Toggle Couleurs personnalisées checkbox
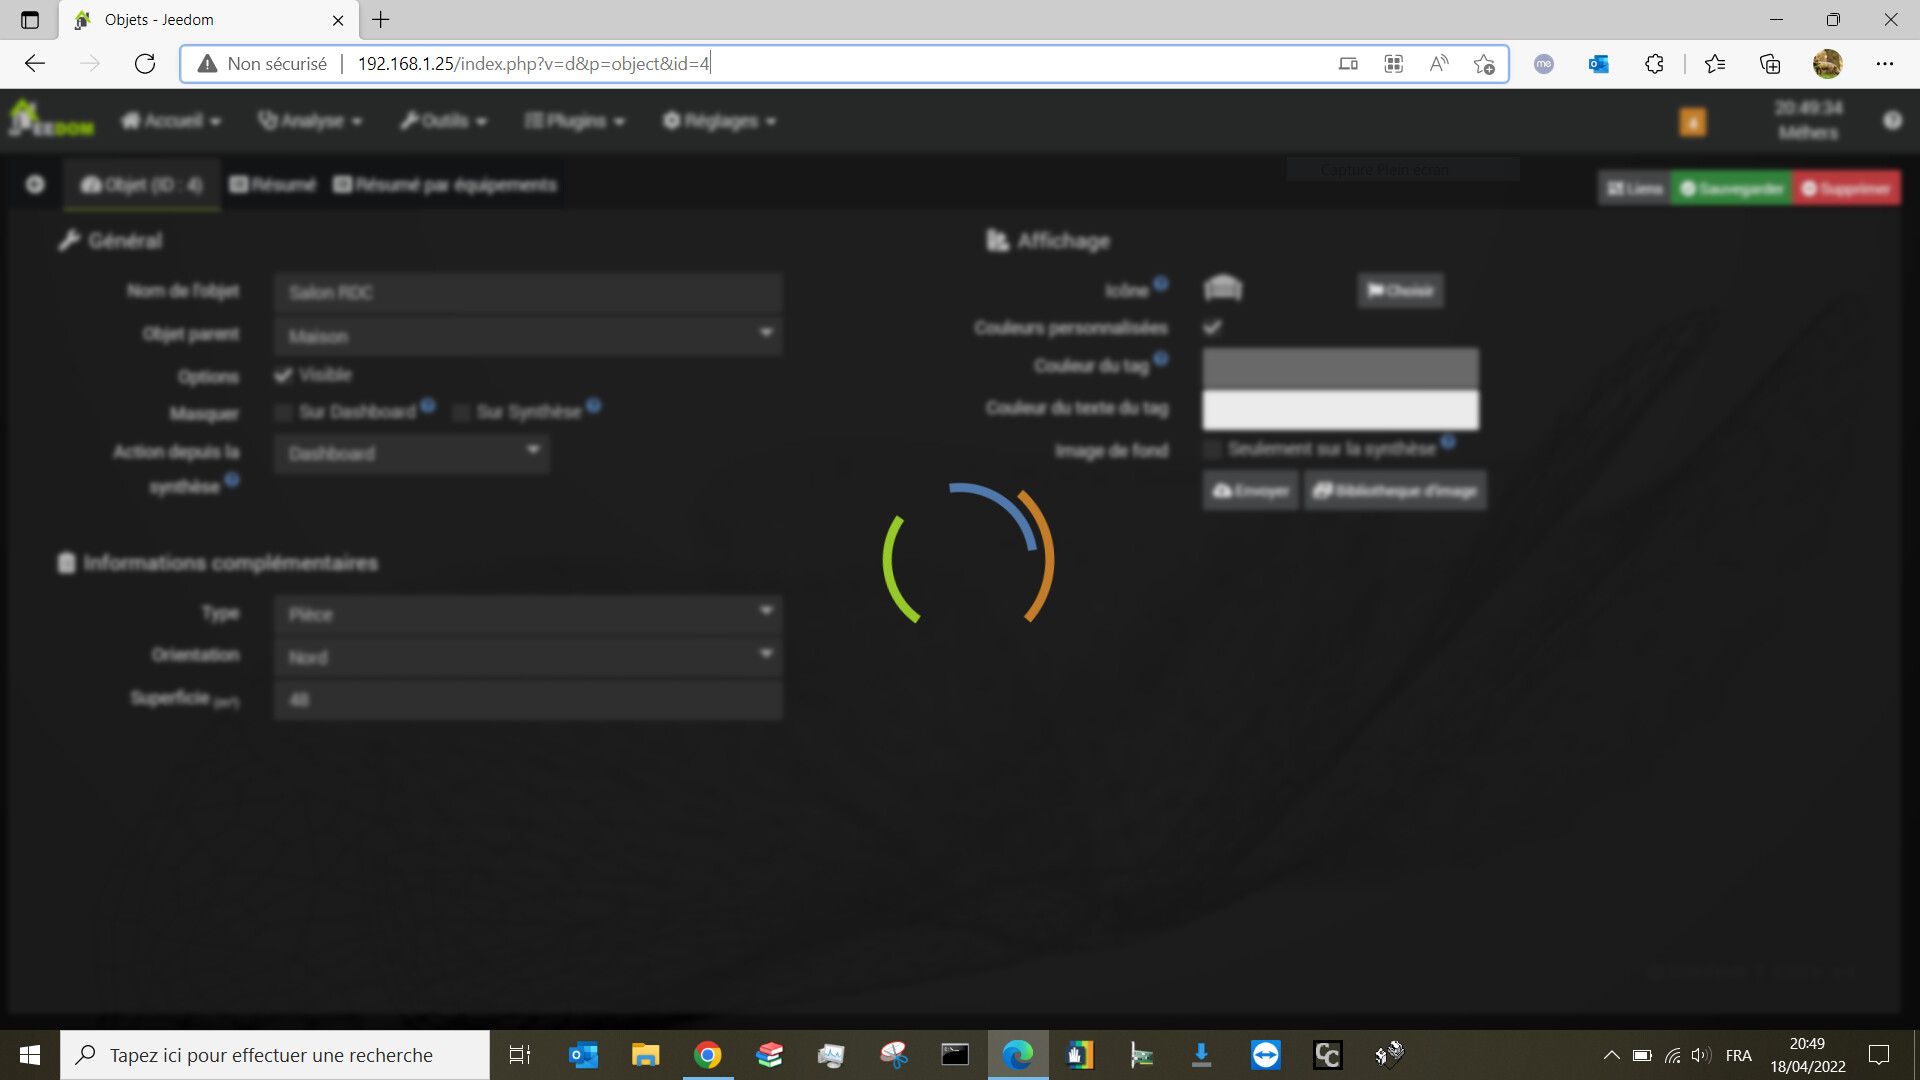 click(x=1212, y=327)
